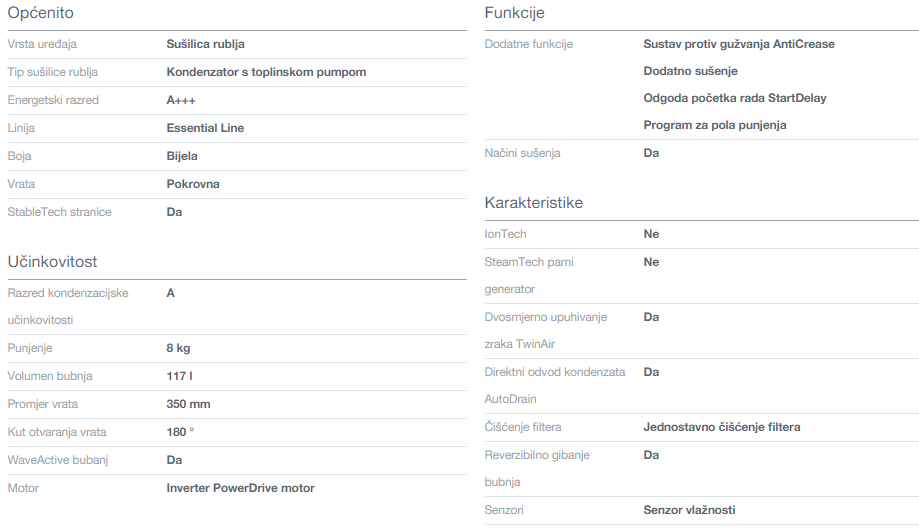Click the '350 mm' door diameter value

coord(188,404)
